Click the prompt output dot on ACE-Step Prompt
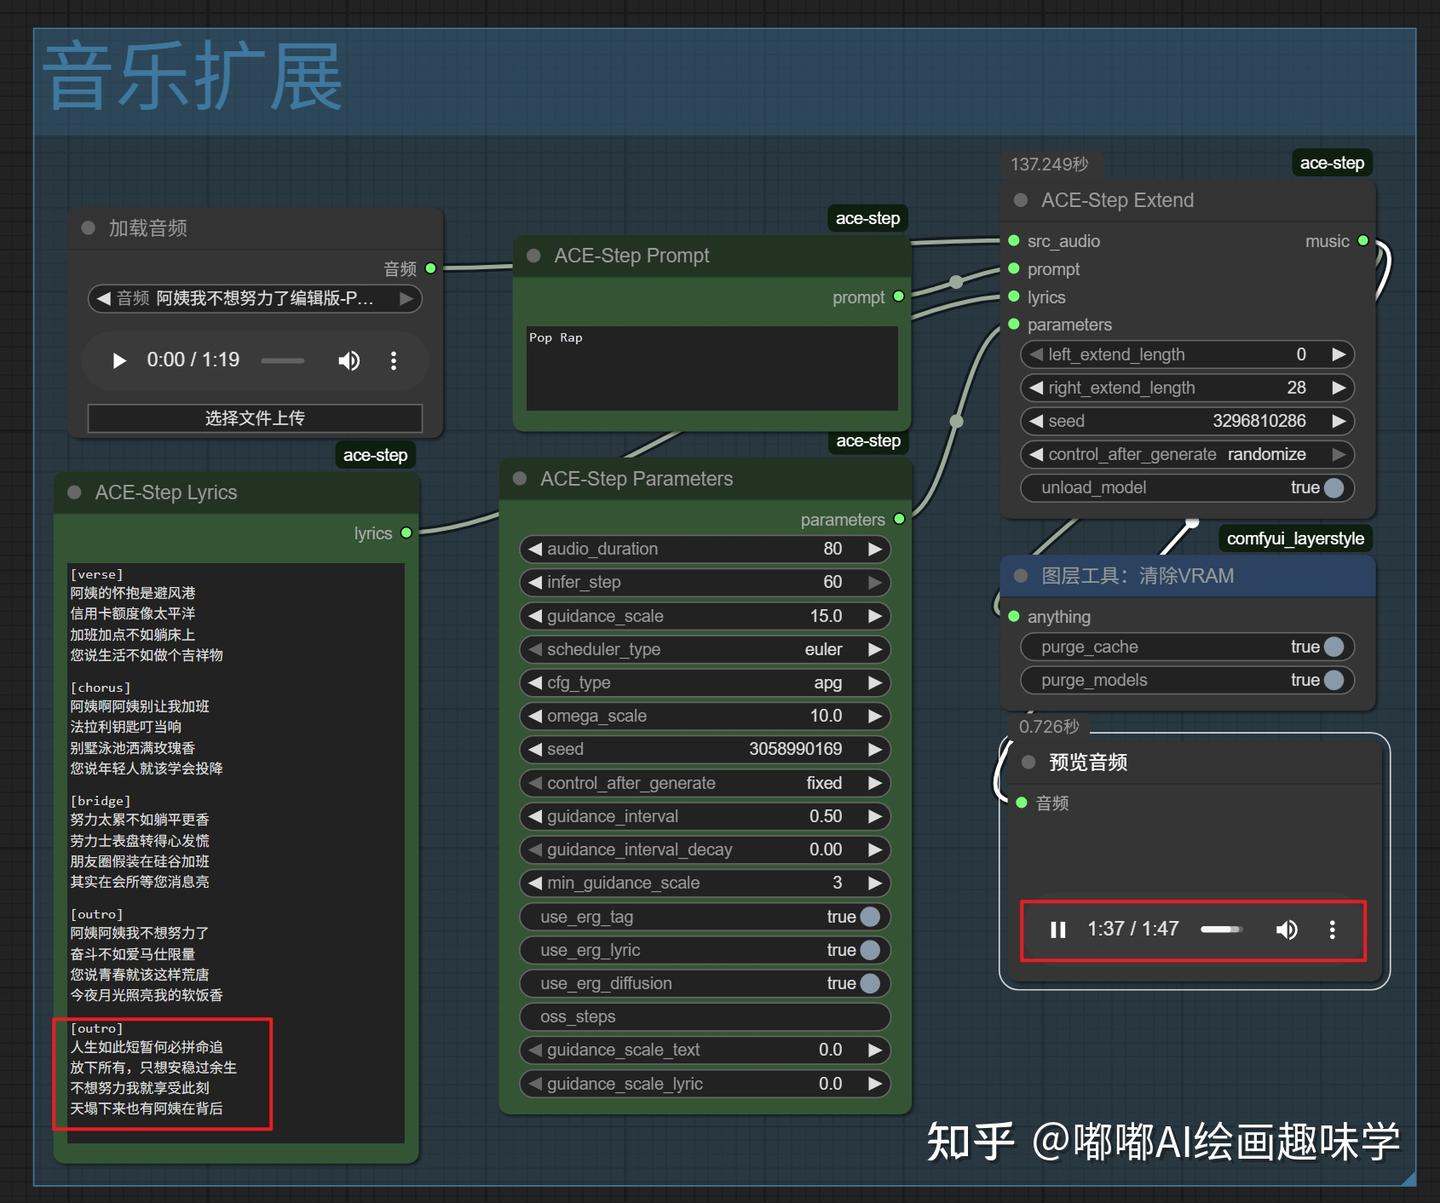1440x1203 pixels. tap(898, 296)
